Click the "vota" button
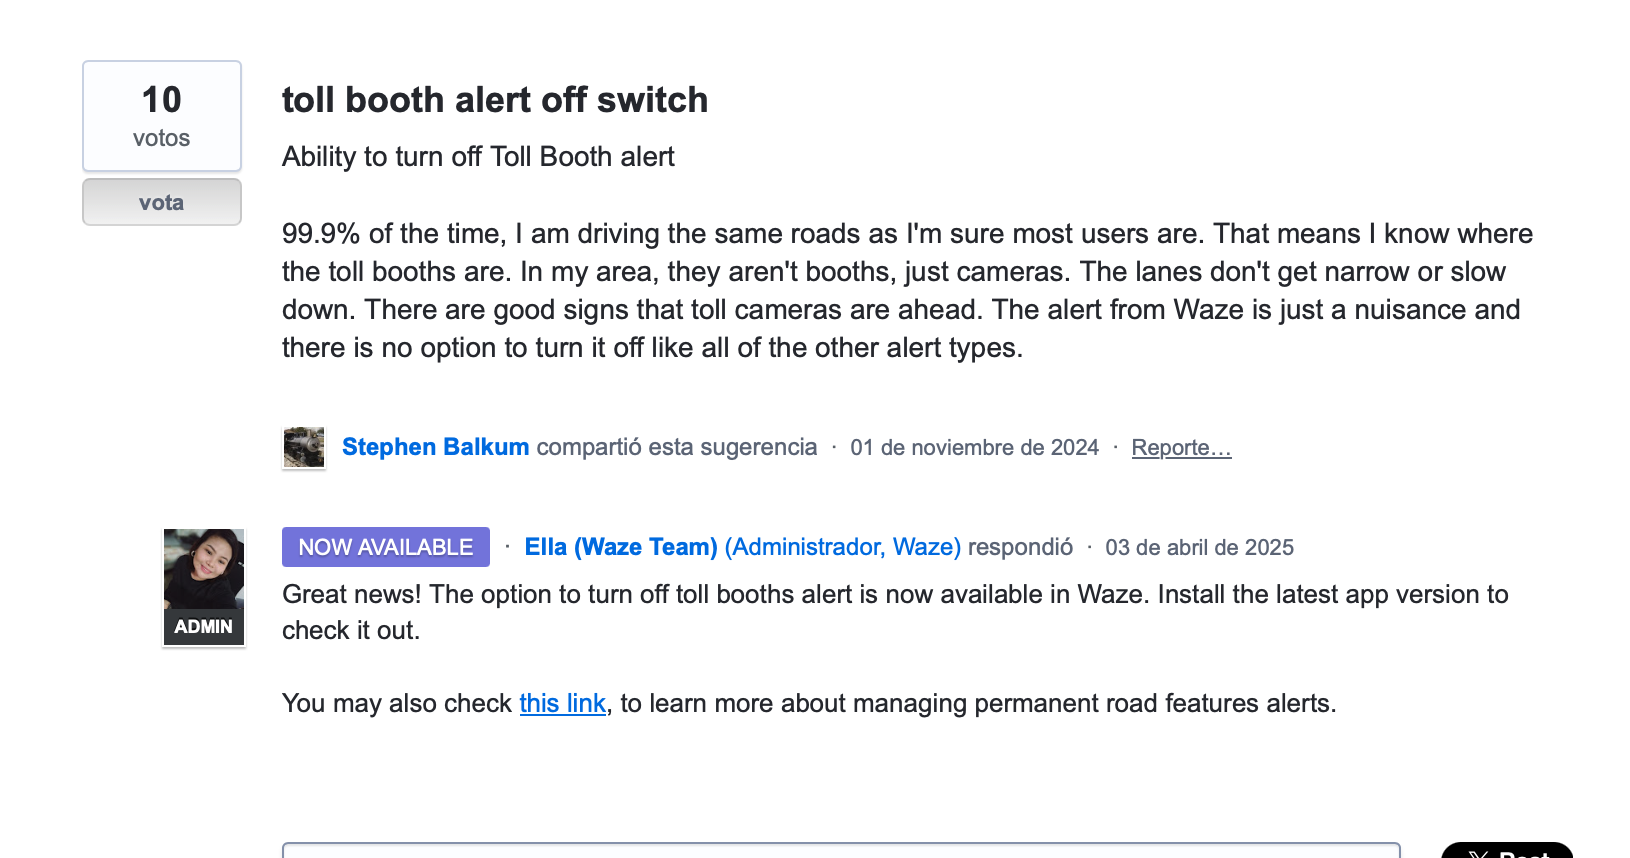Screen dimensions: 1630x858 [161, 202]
